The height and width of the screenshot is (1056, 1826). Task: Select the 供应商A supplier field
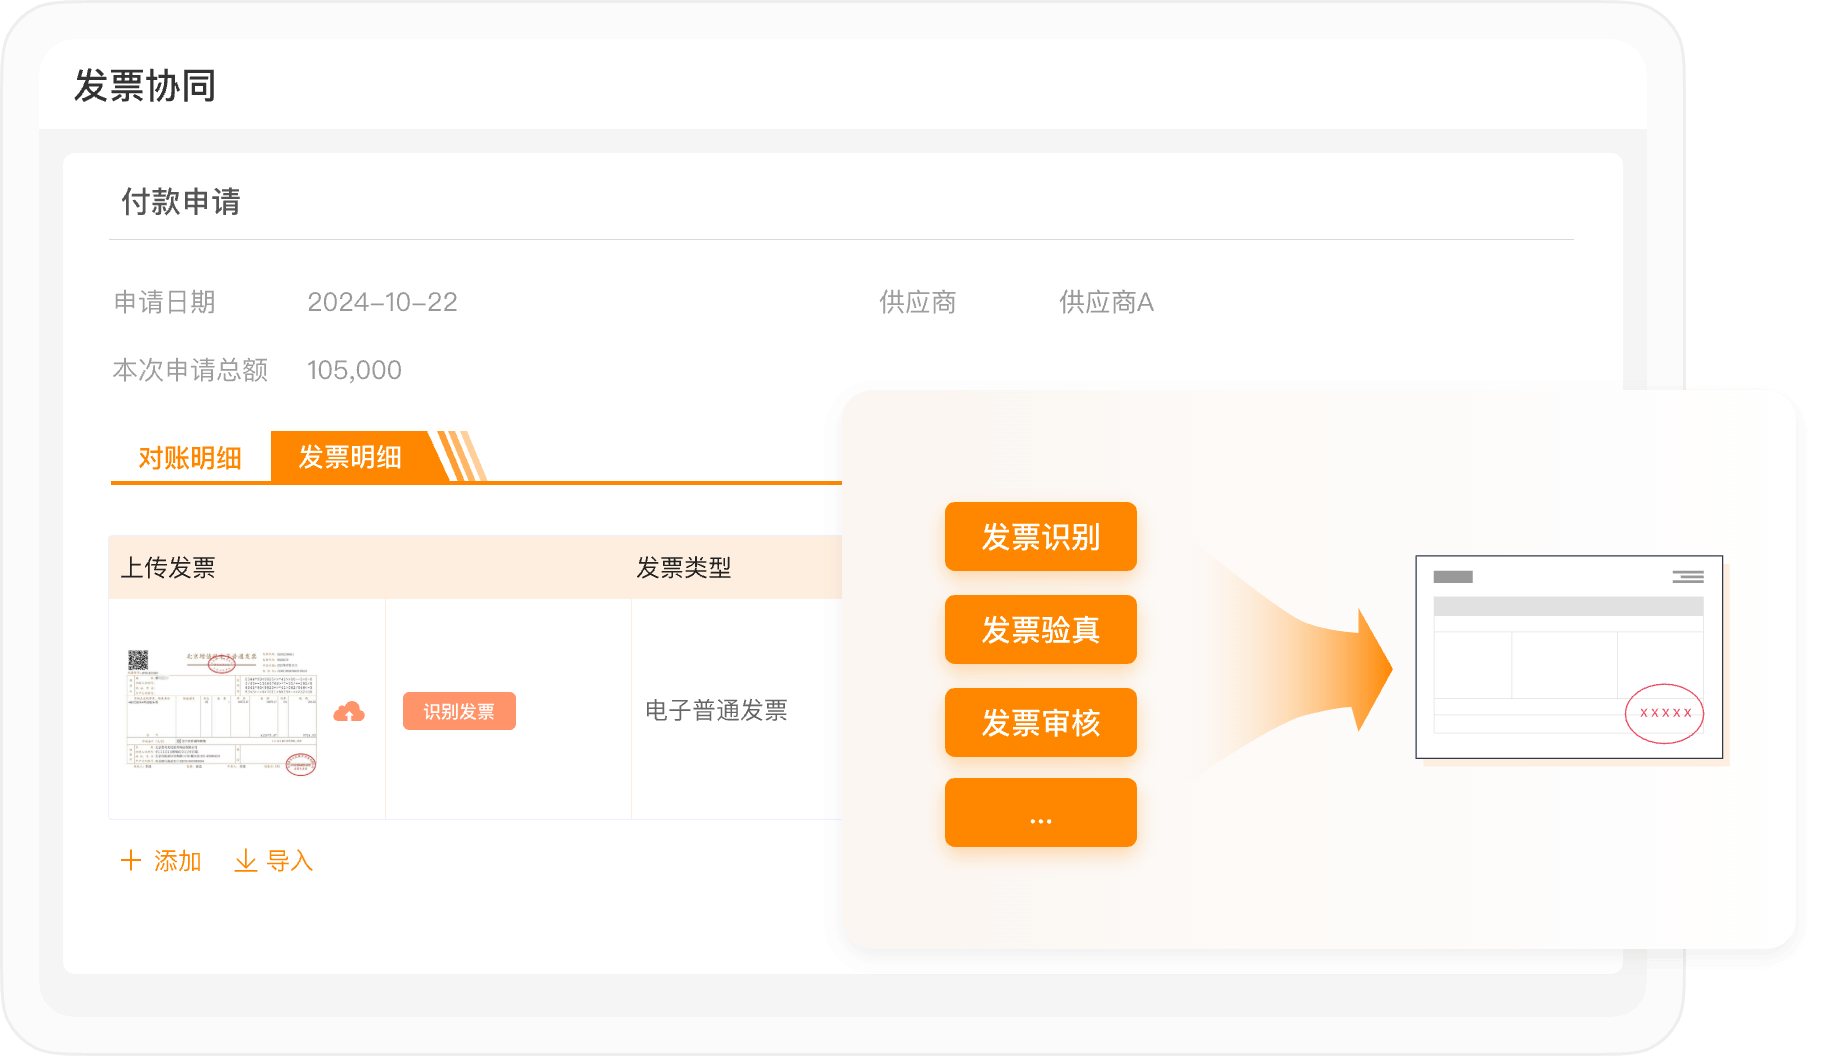1106,302
